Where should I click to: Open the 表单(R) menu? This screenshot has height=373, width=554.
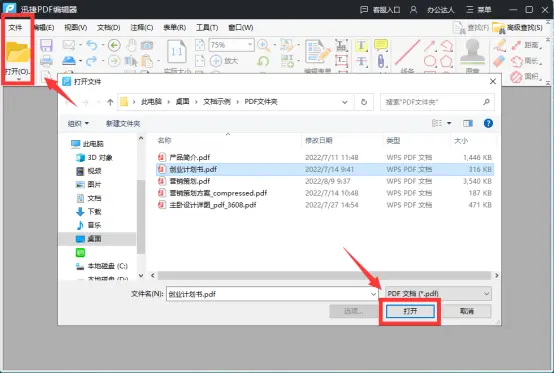coord(175,28)
